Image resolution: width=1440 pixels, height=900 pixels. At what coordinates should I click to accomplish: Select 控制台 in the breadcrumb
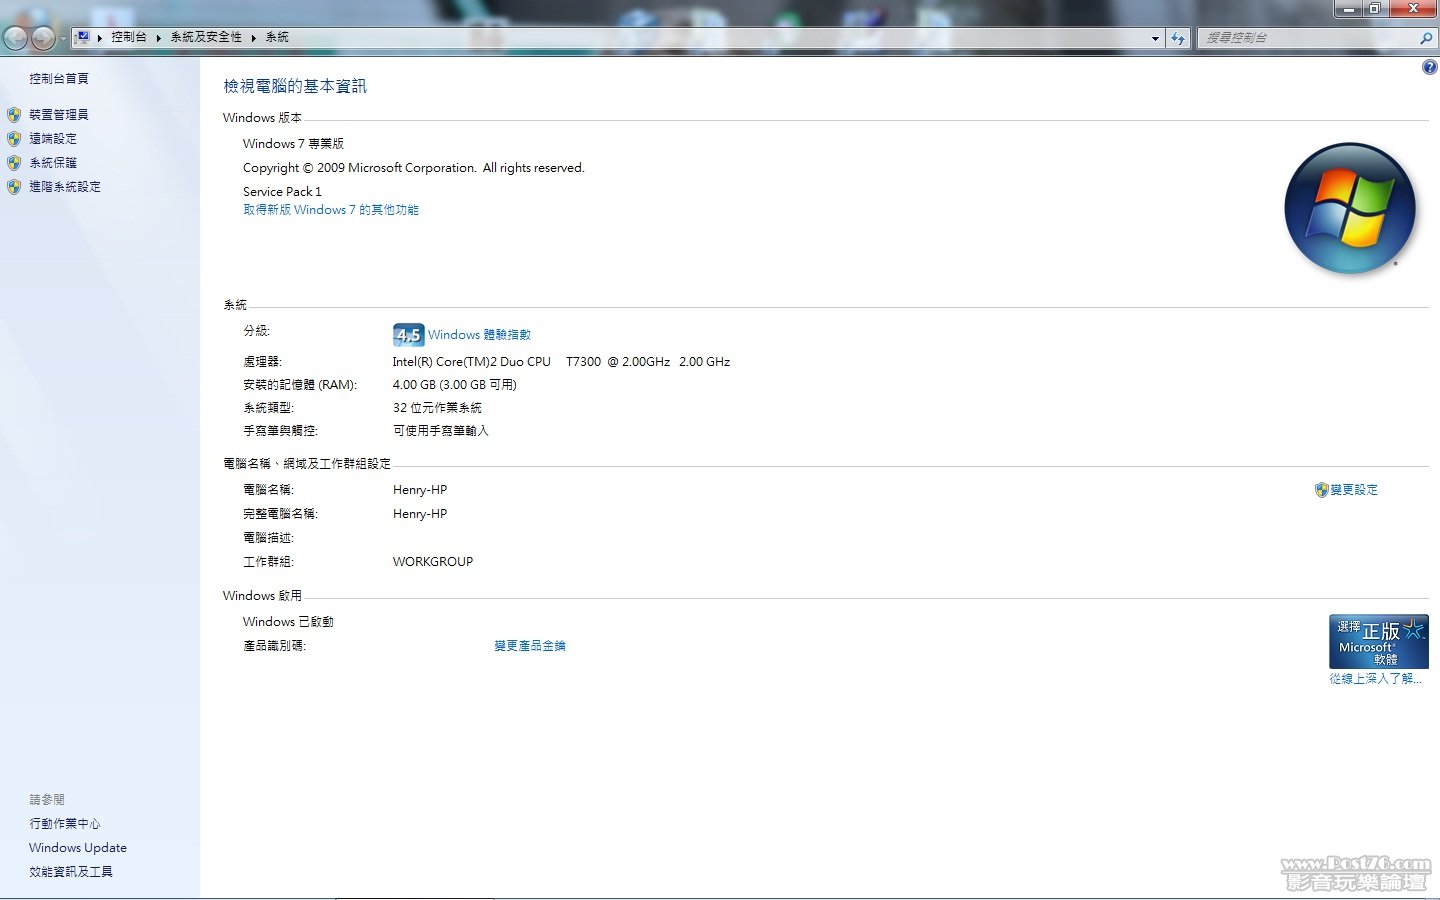(x=128, y=37)
